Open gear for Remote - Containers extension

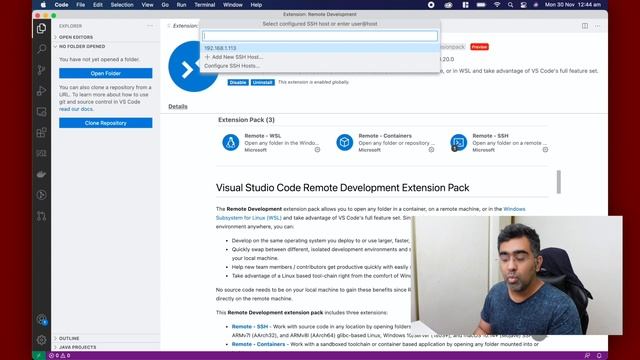click(431, 150)
